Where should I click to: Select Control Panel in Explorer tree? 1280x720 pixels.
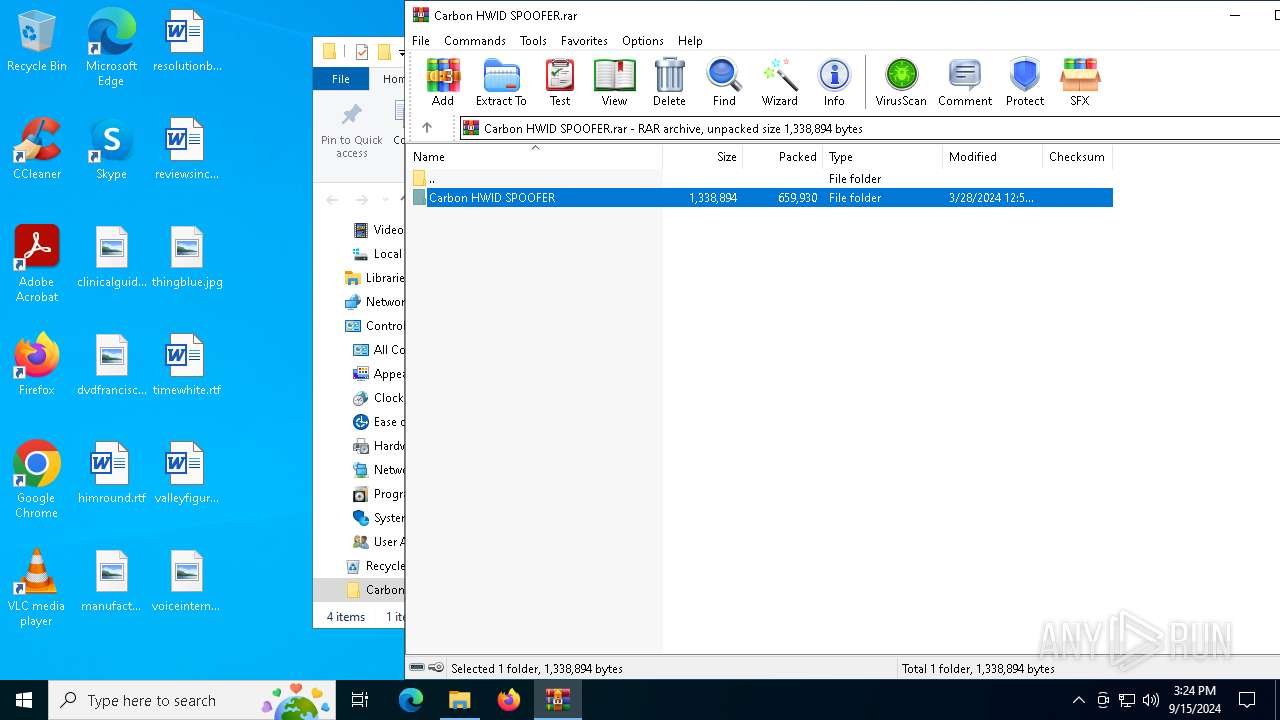tap(374, 326)
